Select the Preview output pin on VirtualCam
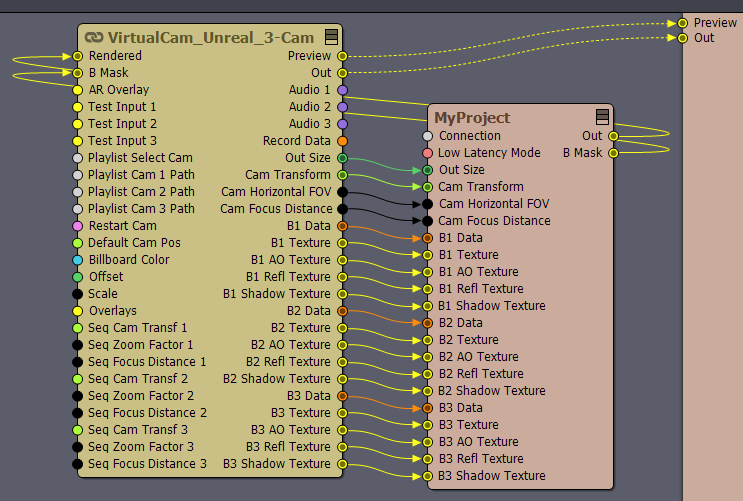 tap(342, 56)
